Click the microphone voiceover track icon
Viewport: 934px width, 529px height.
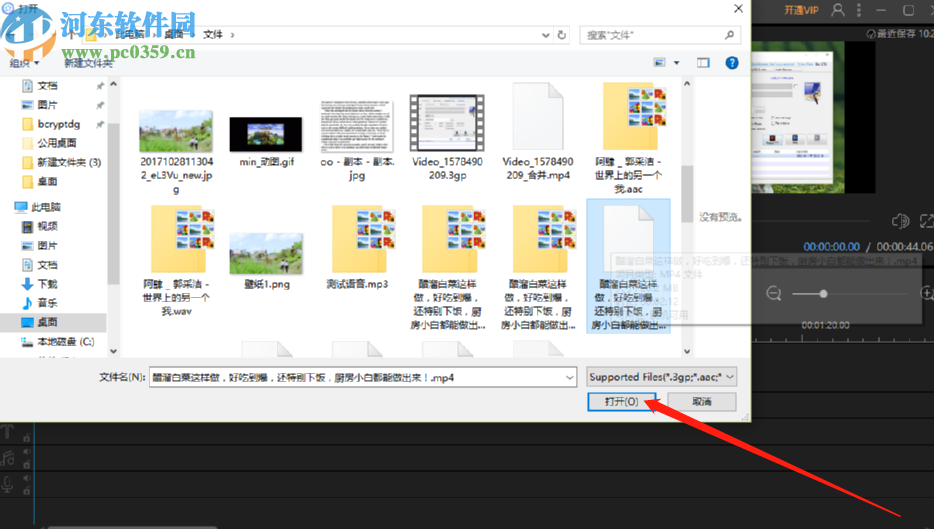pos(7,484)
